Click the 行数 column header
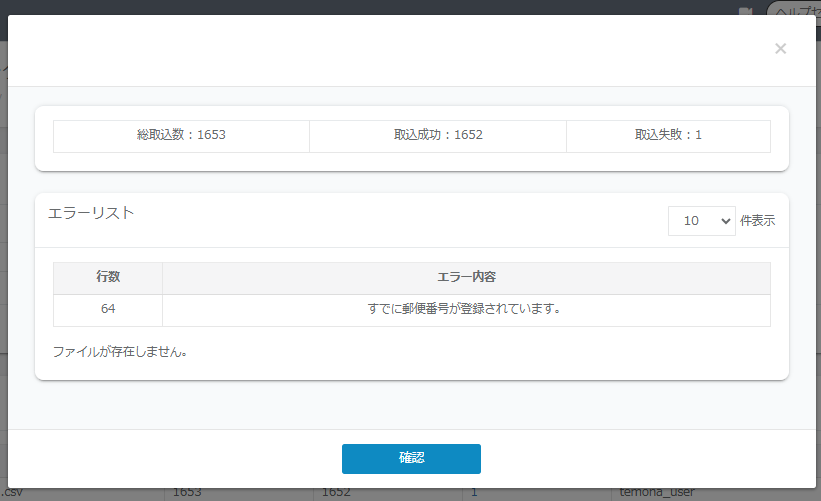 [x=108, y=278]
